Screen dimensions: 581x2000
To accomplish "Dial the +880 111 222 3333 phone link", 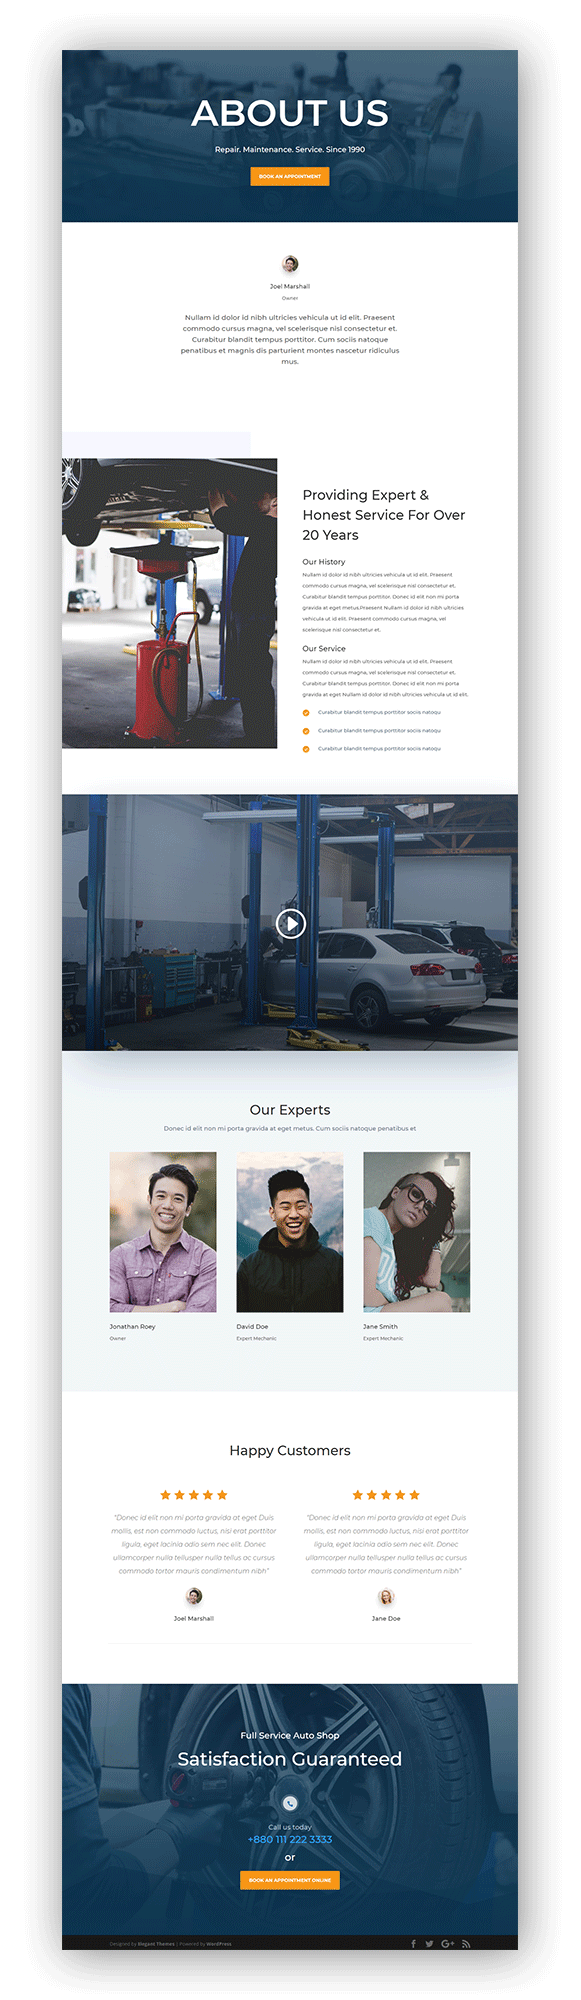I will 290,1839.
